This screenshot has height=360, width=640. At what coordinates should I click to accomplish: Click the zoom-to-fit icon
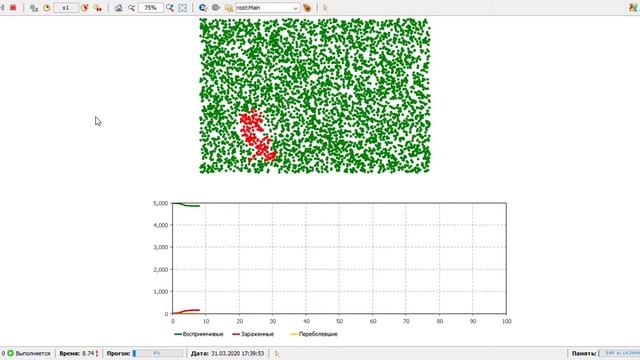pos(182,8)
